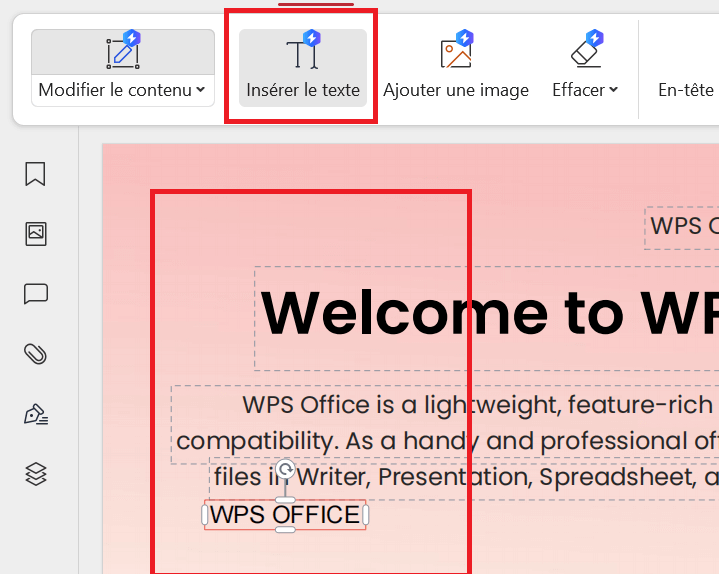The height and width of the screenshot is (574, 719).
Task: Click the small WPS text box at top right
Action: (x=682, y=227)
